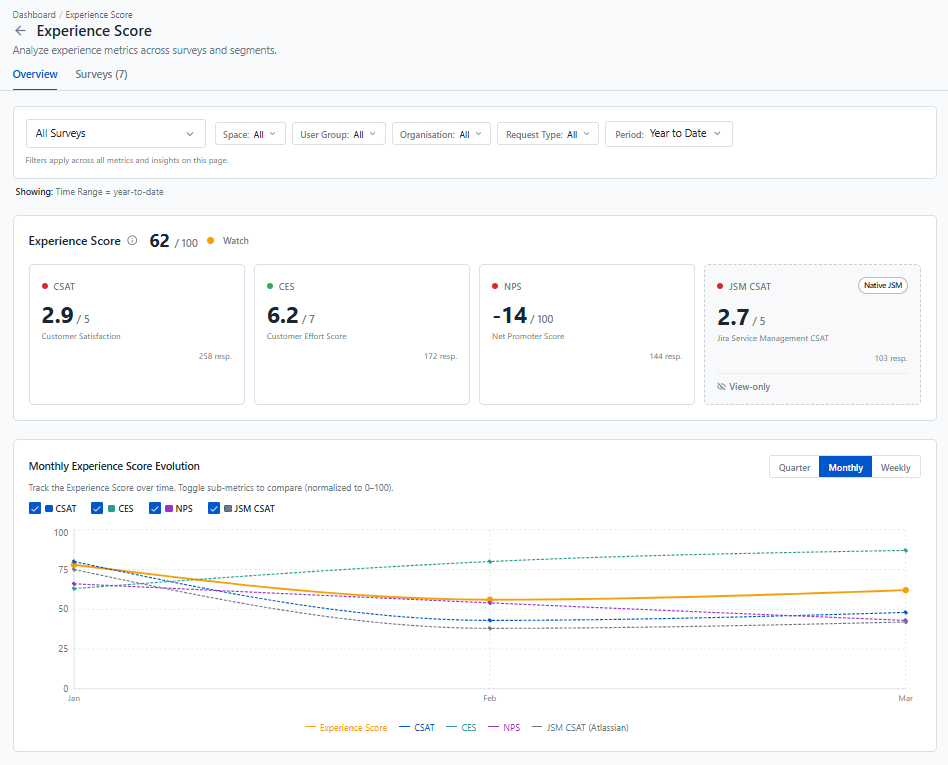Image resolution: width=948 pixels, height=765 pixels.
Task: Click the blue CSAT color swatch
Action: coord(49,509)
